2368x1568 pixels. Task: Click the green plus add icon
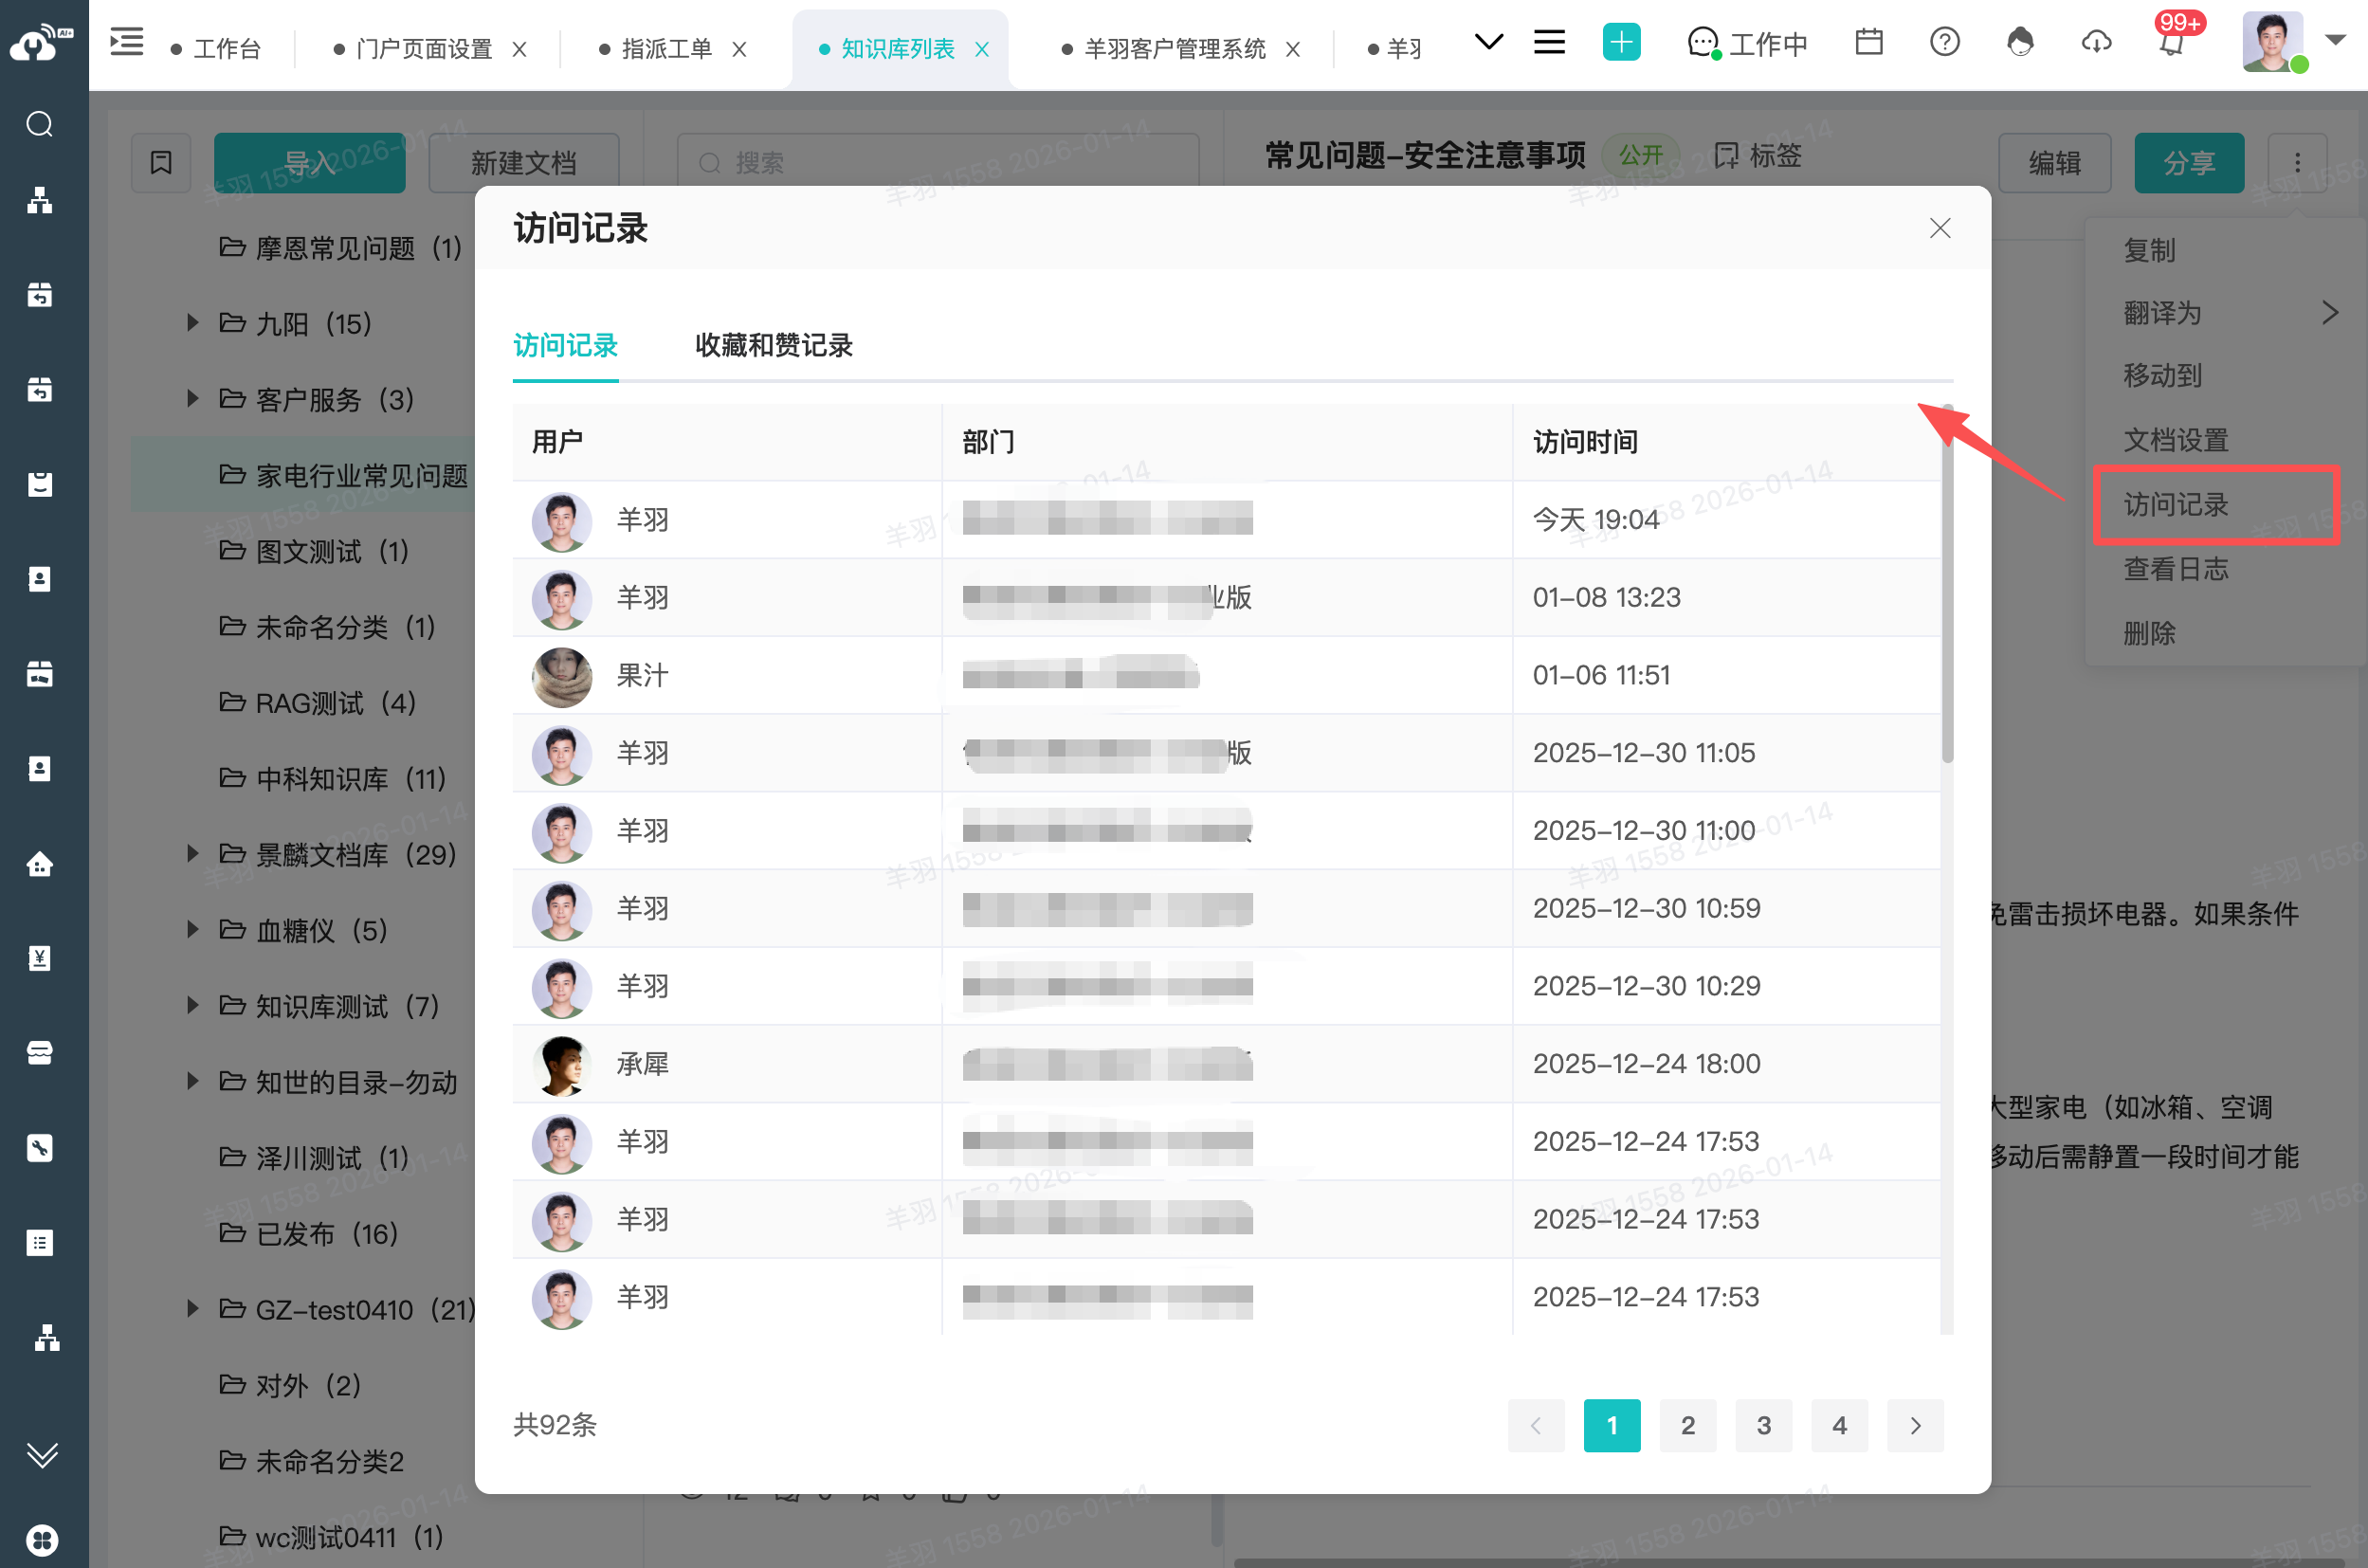click(1620, 42)
